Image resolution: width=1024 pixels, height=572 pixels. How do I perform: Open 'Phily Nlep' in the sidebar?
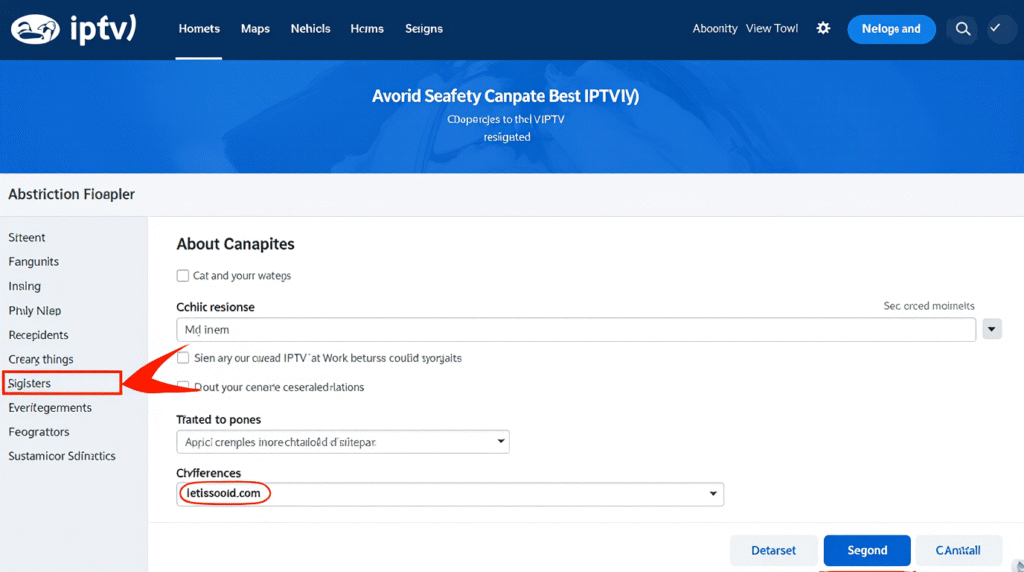tap(35, 311)
